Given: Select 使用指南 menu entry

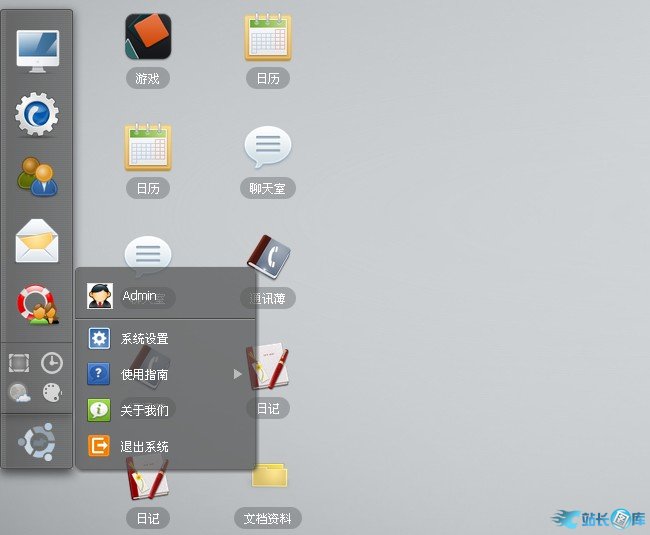Looking at the screenshot, I should point(144,374).
